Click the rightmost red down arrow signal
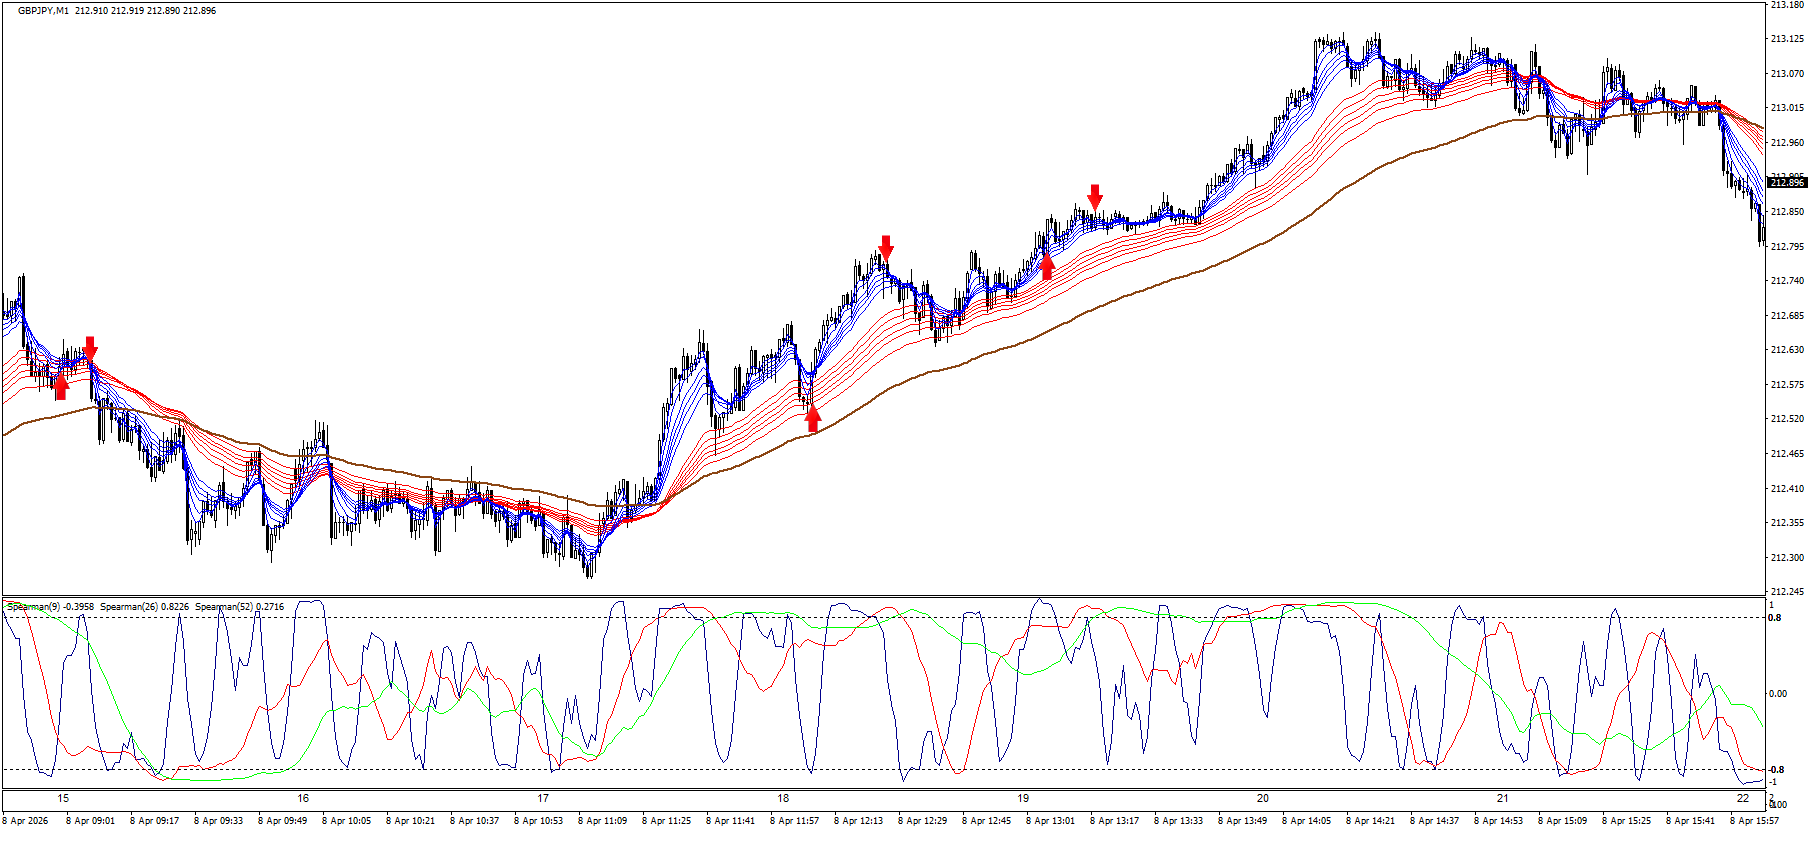The image size is (1816, 847). click(1095, 196)
